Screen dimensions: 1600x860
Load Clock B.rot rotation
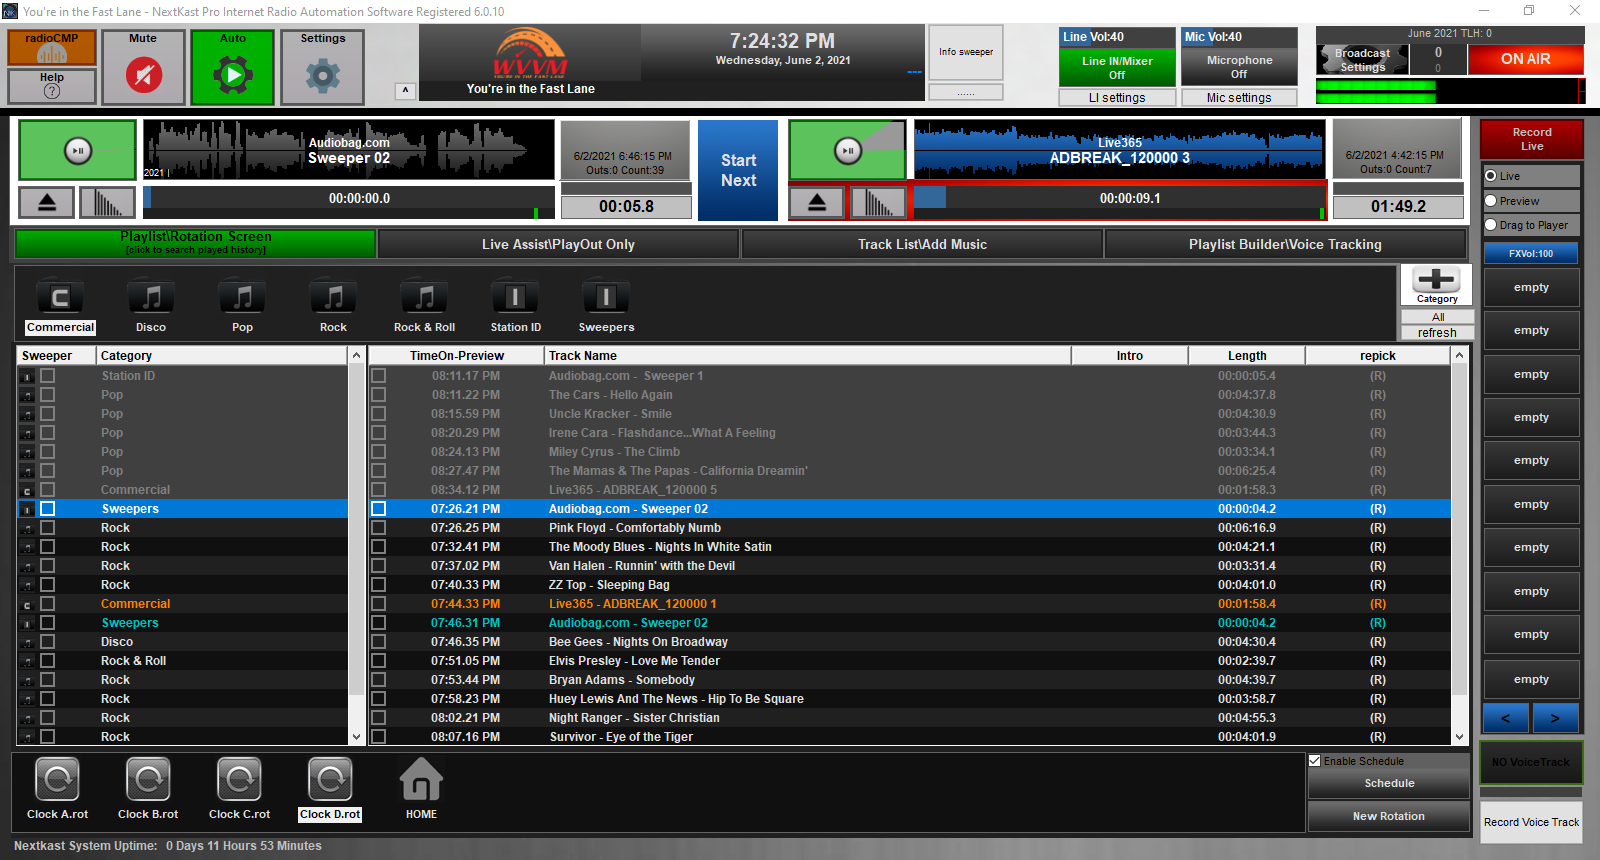pos(148,789)
